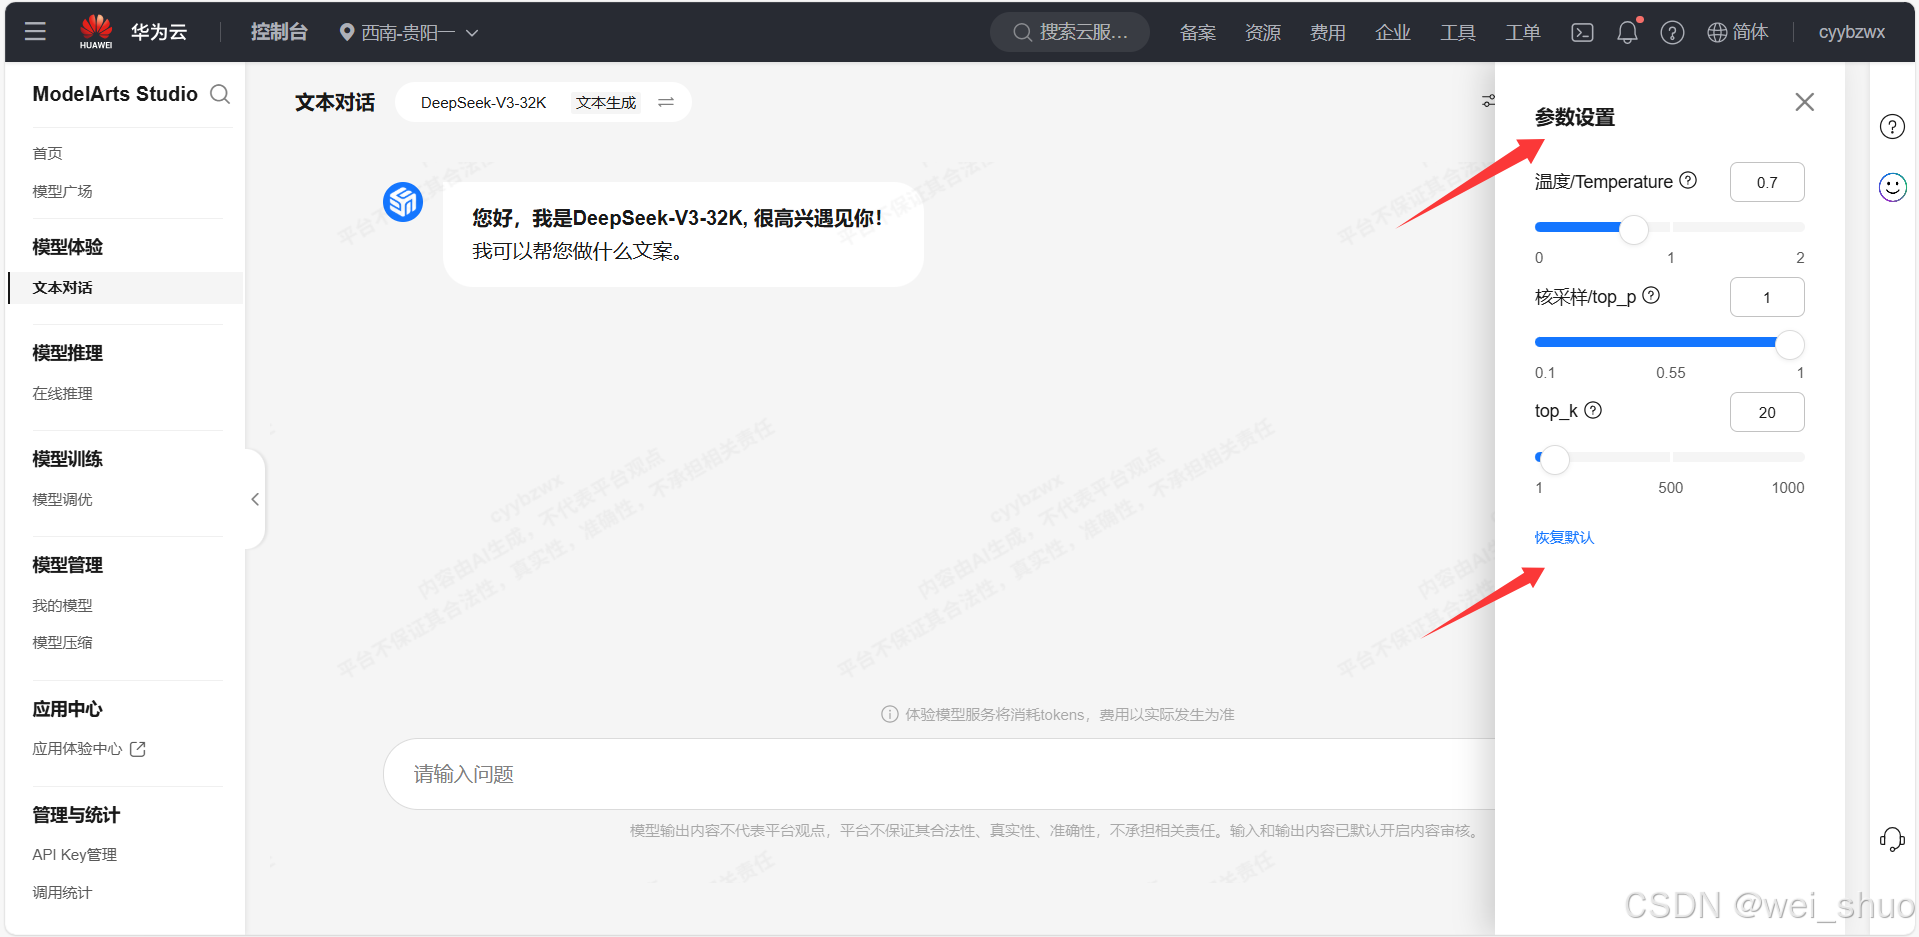Click the 模型体验 section heading

[67, 247]
